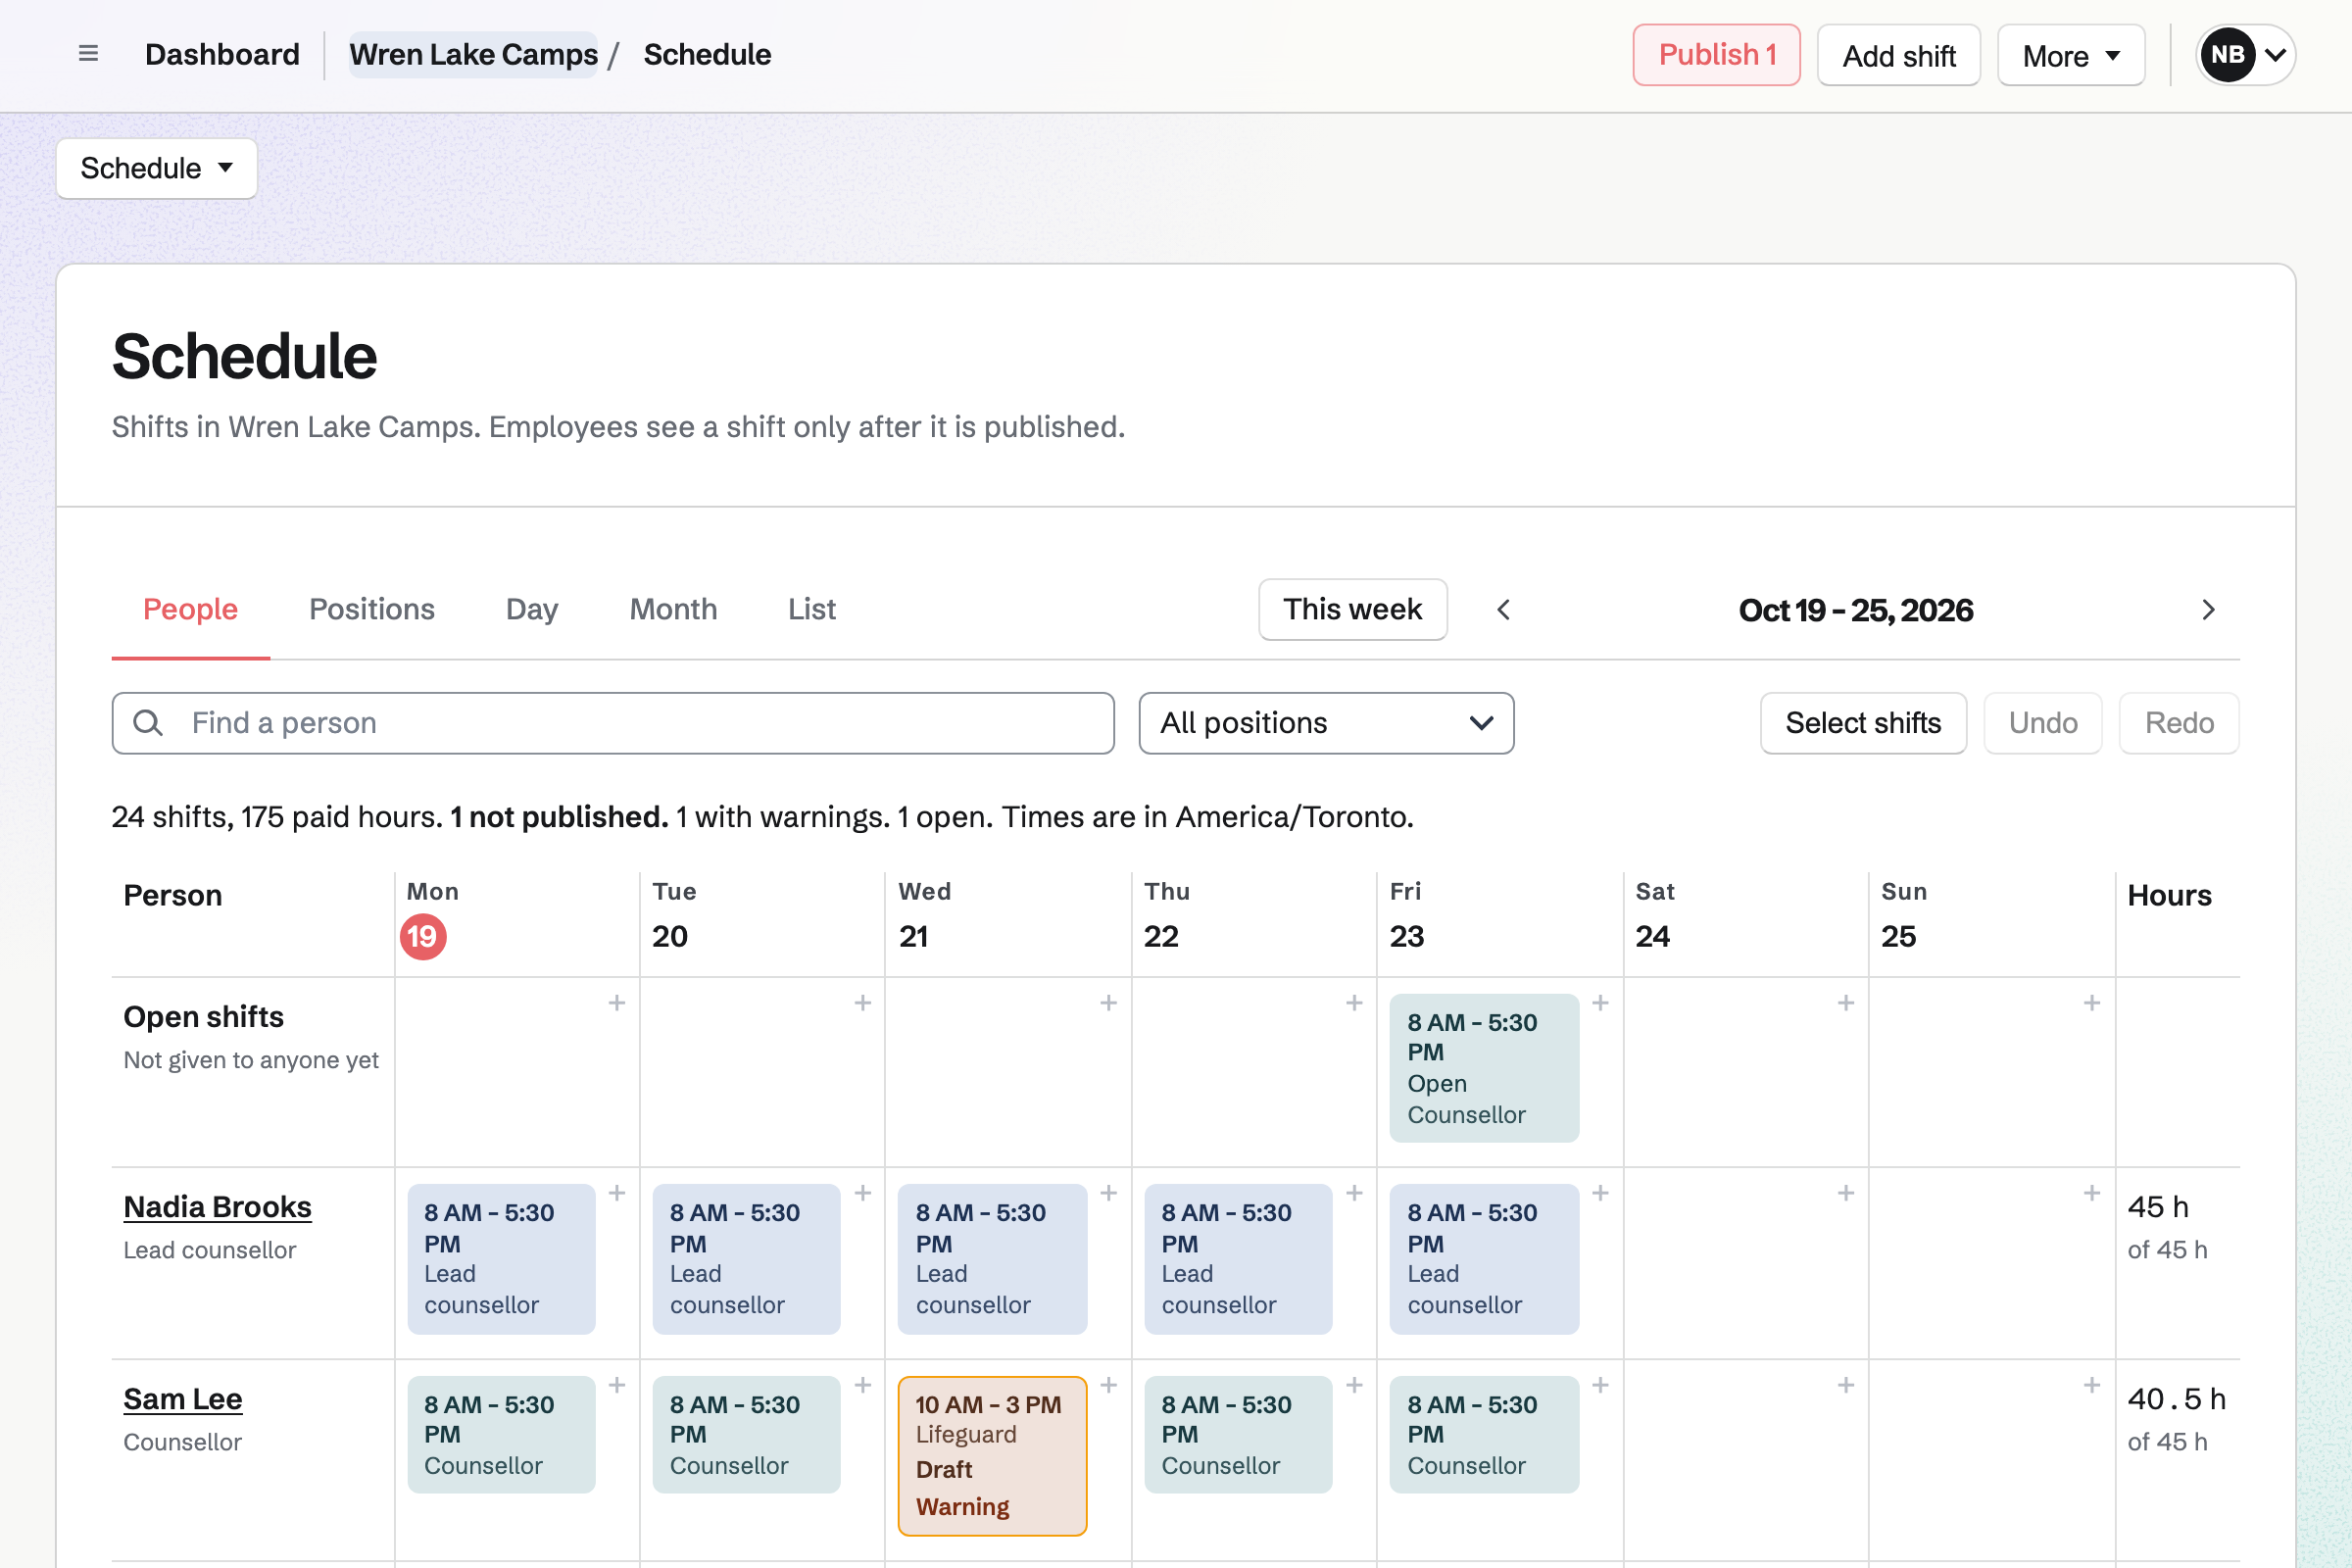The image size is (2352, 1568).
Task: Add Nadia Brooks shift on Saturday
Action: tap(1846, 1193)
